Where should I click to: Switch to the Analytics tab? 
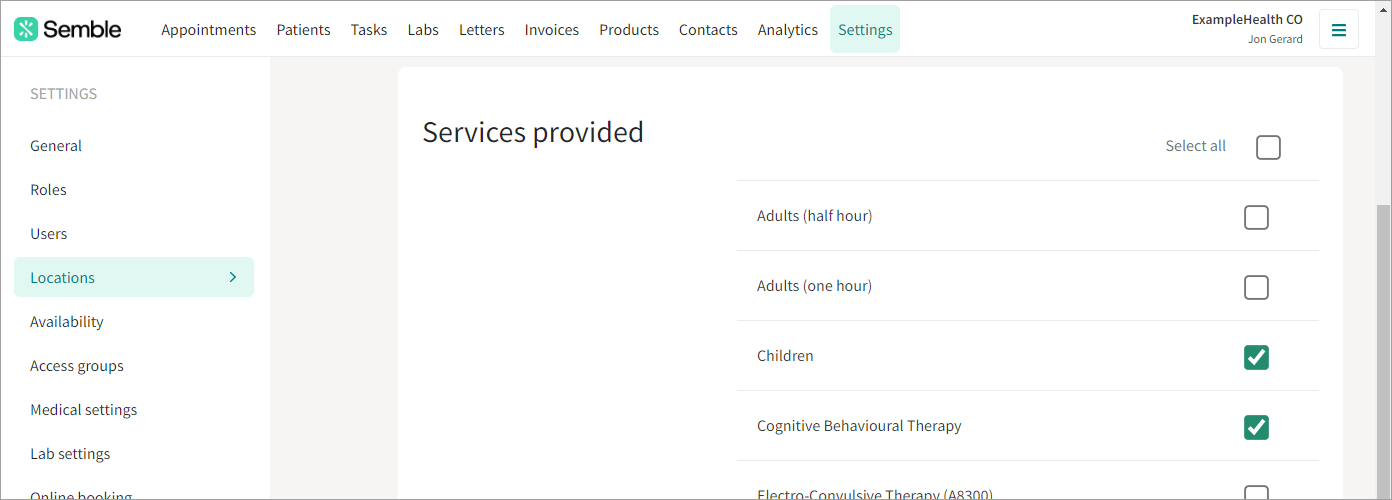pos(788,29)
